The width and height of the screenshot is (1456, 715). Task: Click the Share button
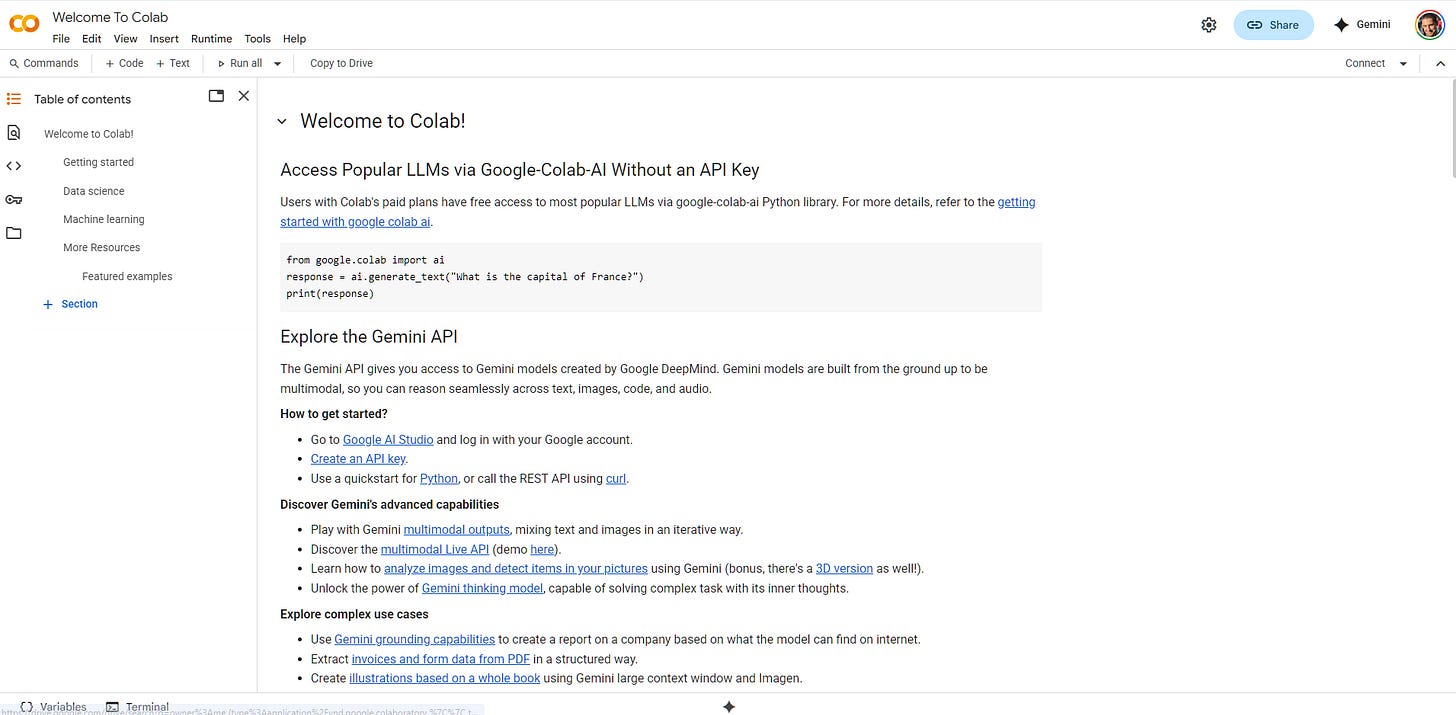[x=1273, y=24]
